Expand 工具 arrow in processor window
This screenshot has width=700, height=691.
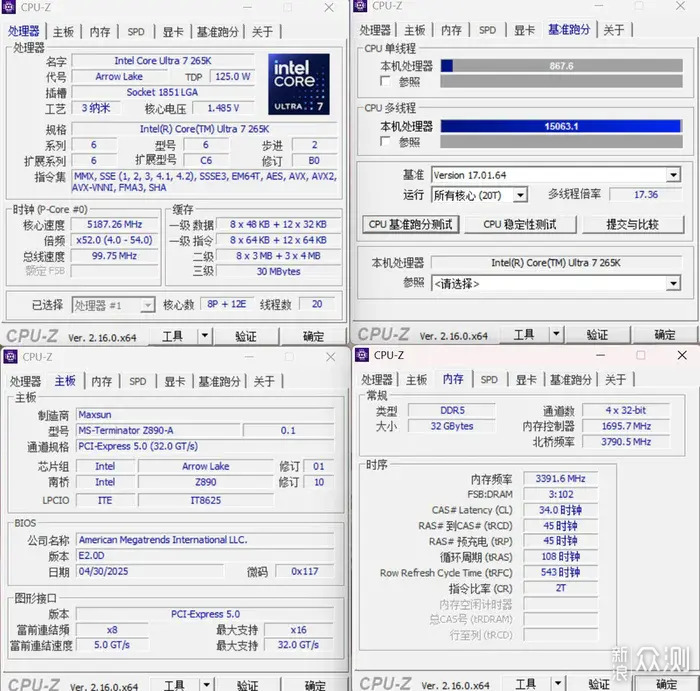click(x=204, y=336)
